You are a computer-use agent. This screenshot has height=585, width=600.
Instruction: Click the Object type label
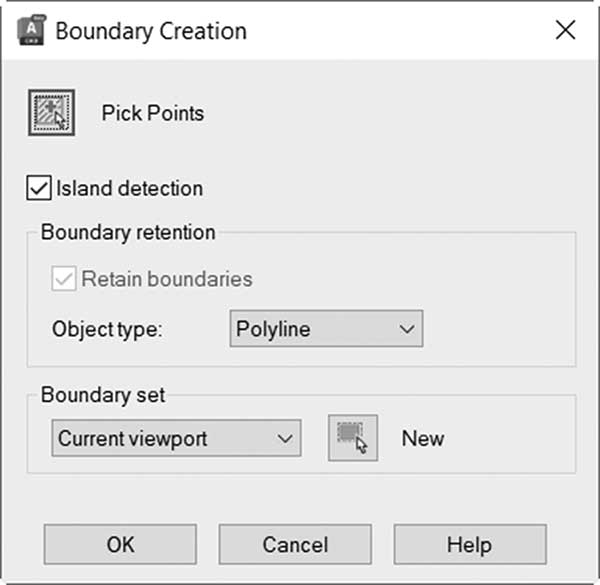coord(108,329)
